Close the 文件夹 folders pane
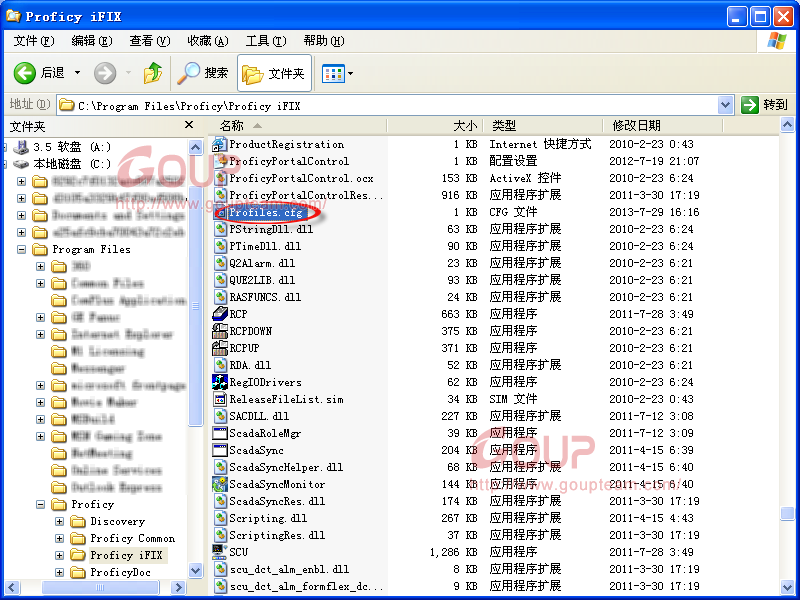 (189, 125)
